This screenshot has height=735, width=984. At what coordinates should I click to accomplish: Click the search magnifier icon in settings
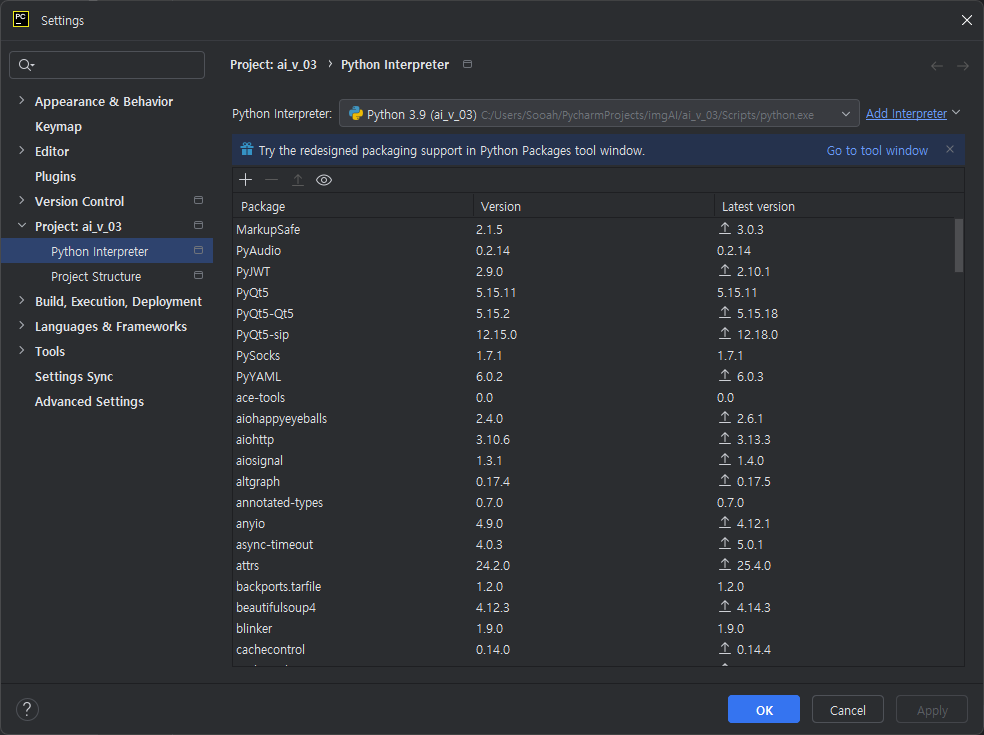[26, 65]
